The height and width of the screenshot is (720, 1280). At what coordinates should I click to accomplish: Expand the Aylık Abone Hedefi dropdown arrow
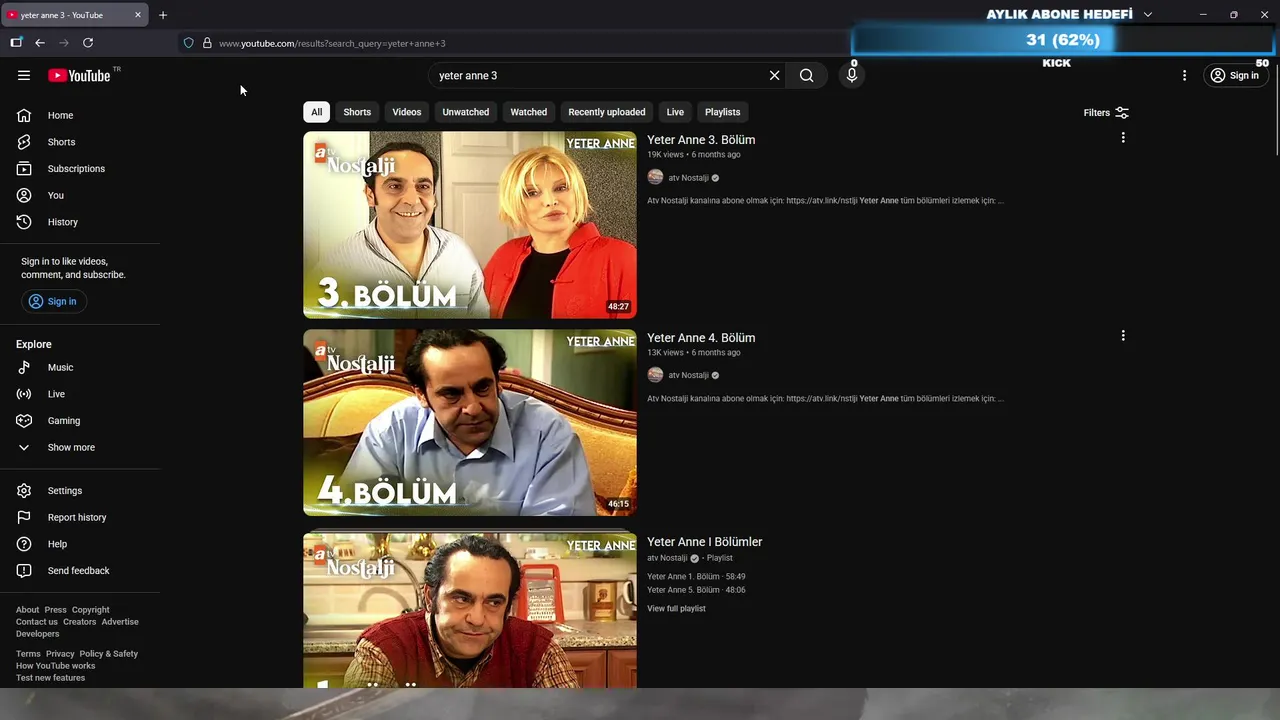click(1148, 15)
